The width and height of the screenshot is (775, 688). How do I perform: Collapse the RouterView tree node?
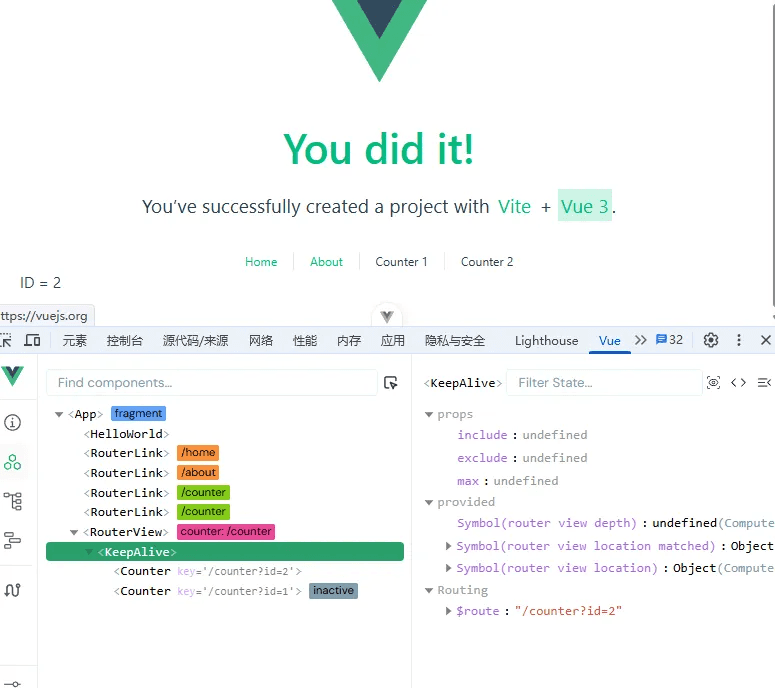click(x=74, y=532)
